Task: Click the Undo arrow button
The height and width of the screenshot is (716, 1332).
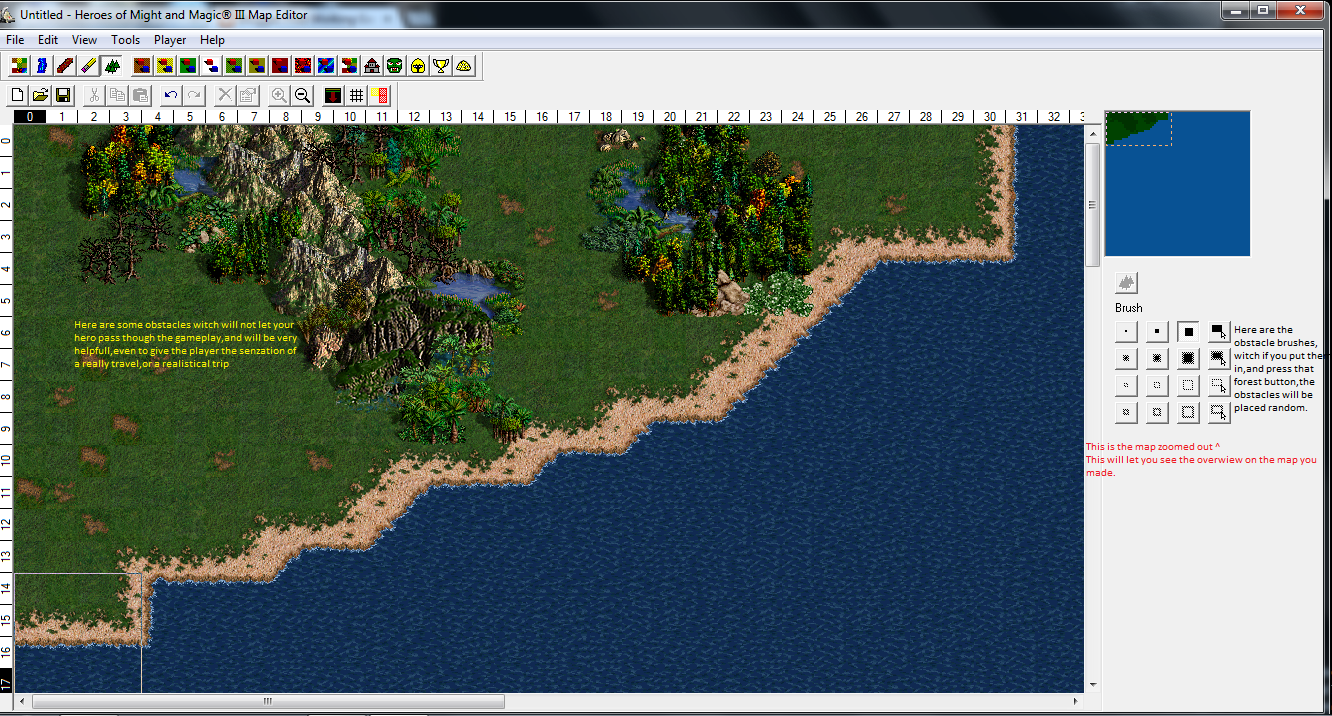Action: click(171, 95)
